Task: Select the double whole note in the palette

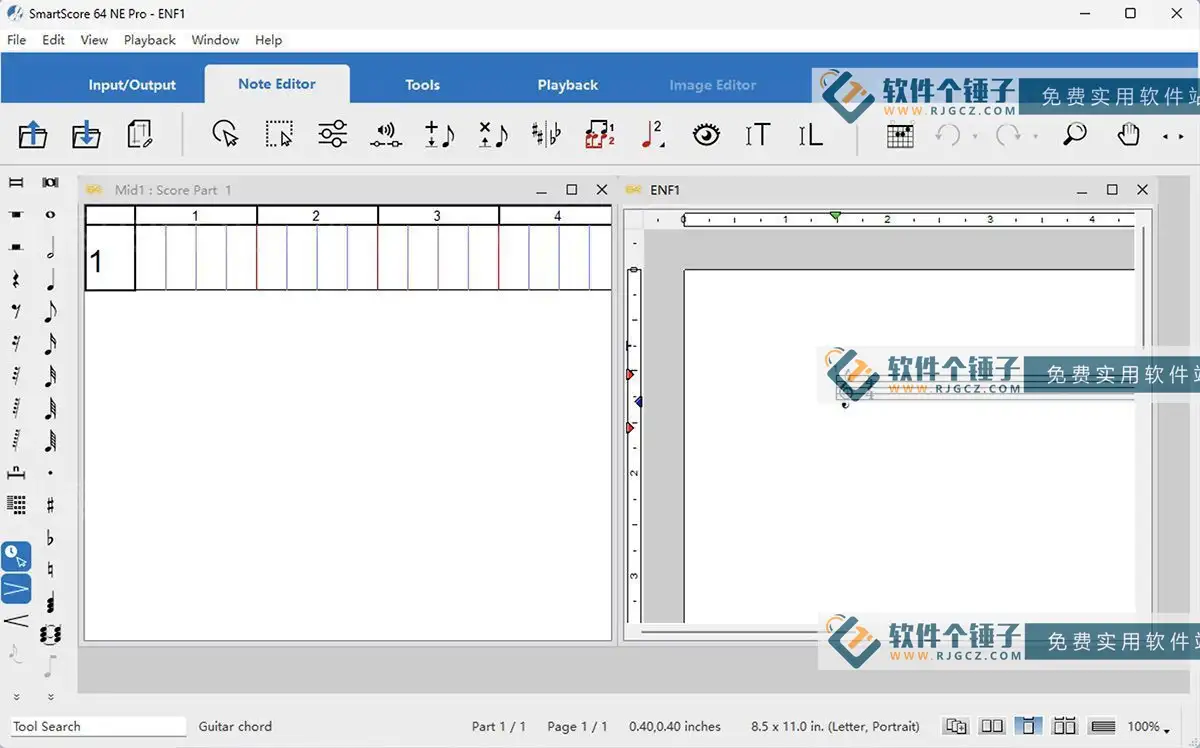Action: 50,182
